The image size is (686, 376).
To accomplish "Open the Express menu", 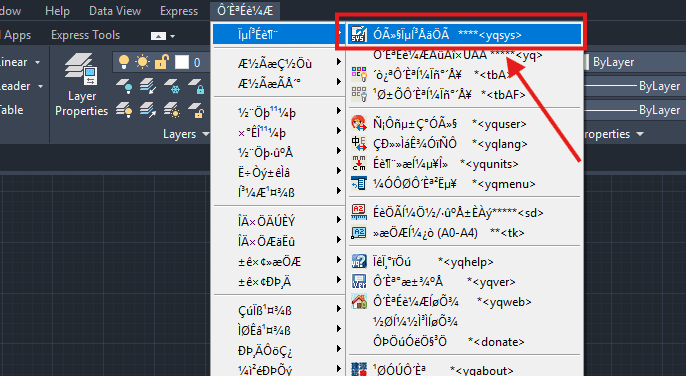I will click(179, 11).
